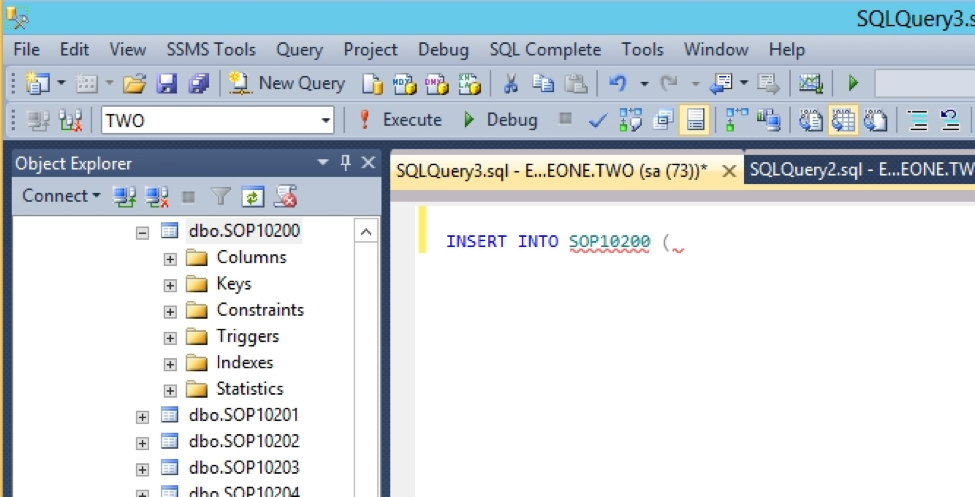
Task: Open a new Analysis Services XMLA Query
Action: coord(469,83)
